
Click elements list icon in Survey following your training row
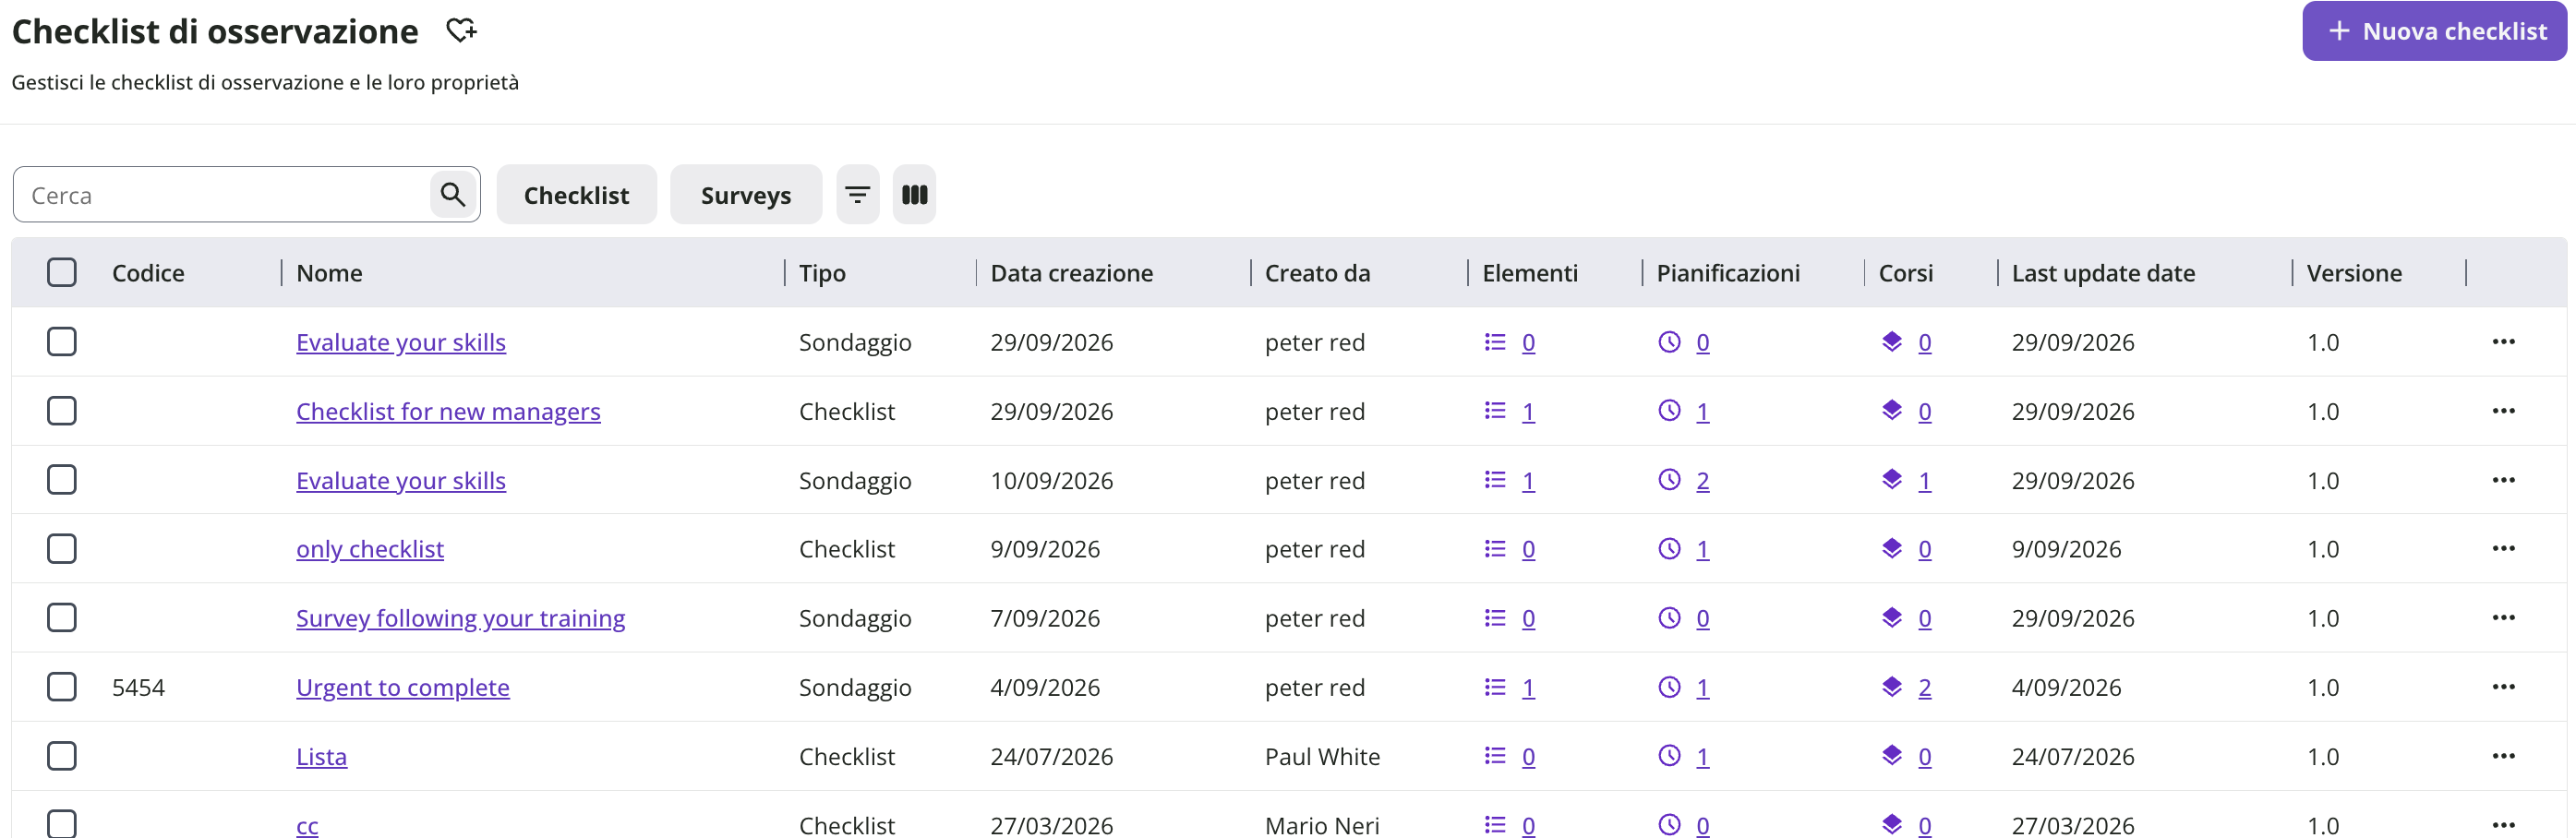(1495, 618)
